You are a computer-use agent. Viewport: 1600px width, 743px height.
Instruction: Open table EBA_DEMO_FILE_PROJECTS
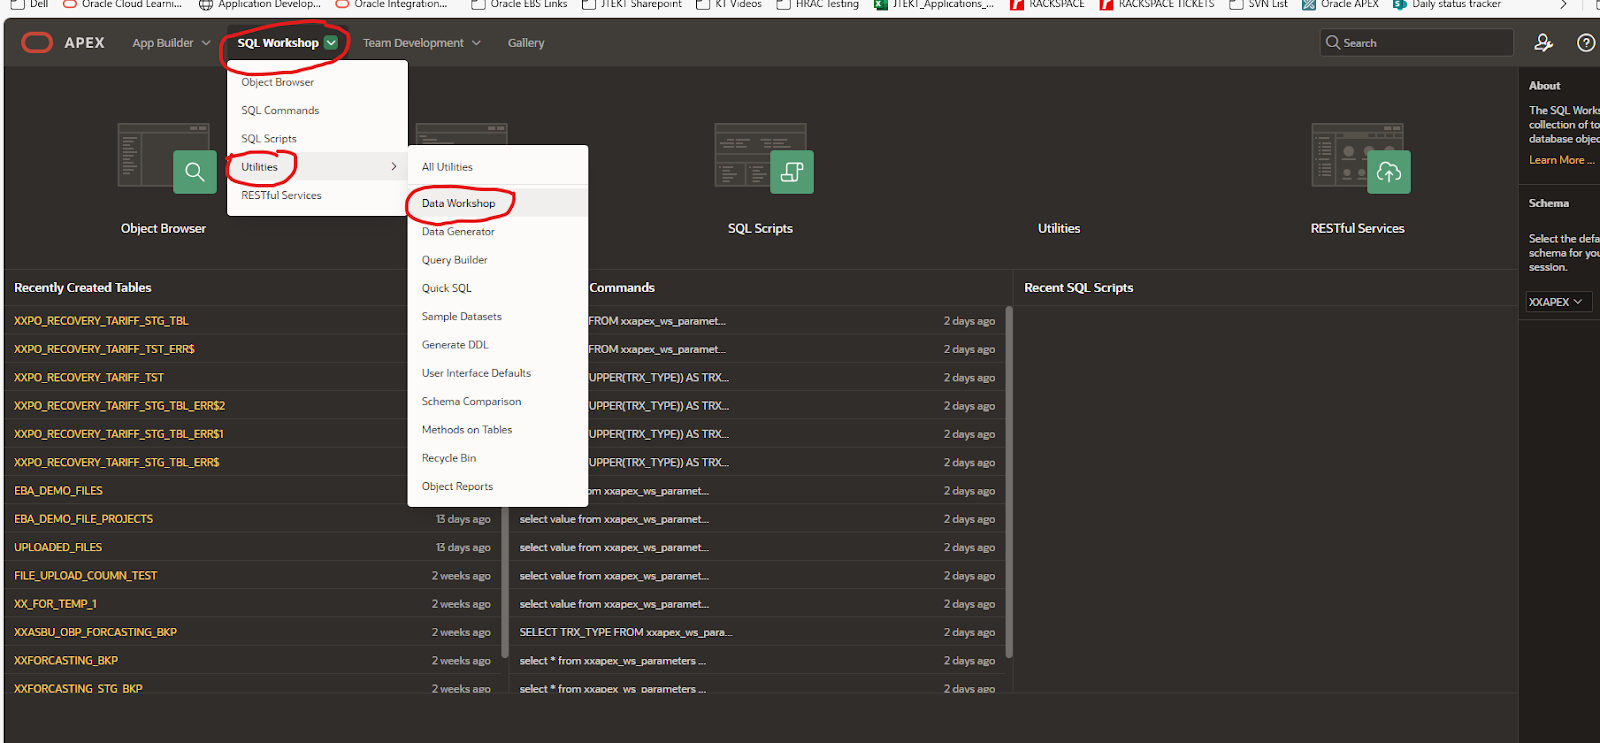coord(83,519)
